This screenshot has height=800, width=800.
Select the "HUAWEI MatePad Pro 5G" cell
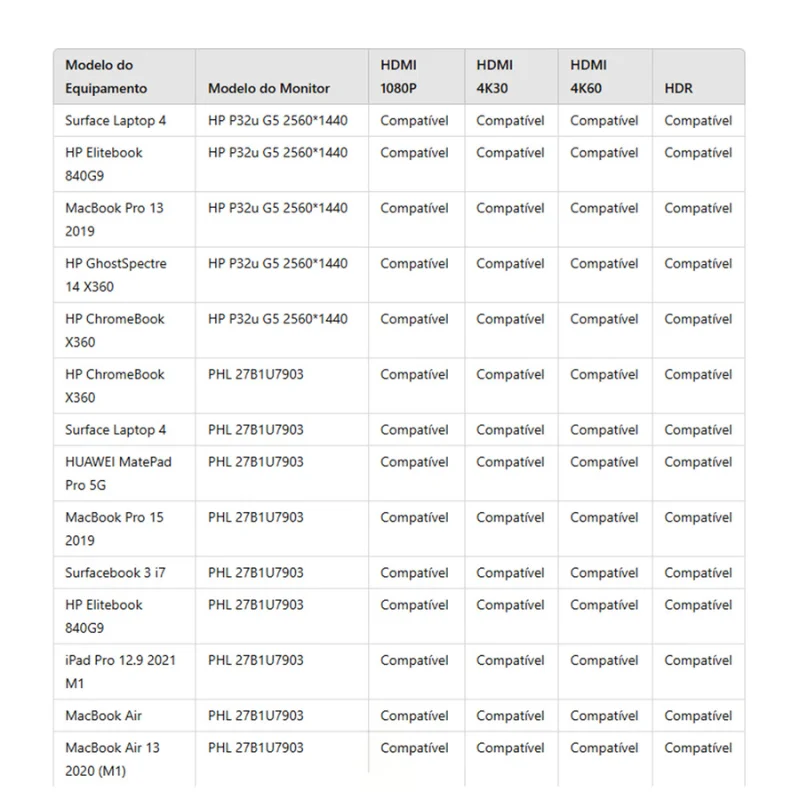click(x=124, y=473)
